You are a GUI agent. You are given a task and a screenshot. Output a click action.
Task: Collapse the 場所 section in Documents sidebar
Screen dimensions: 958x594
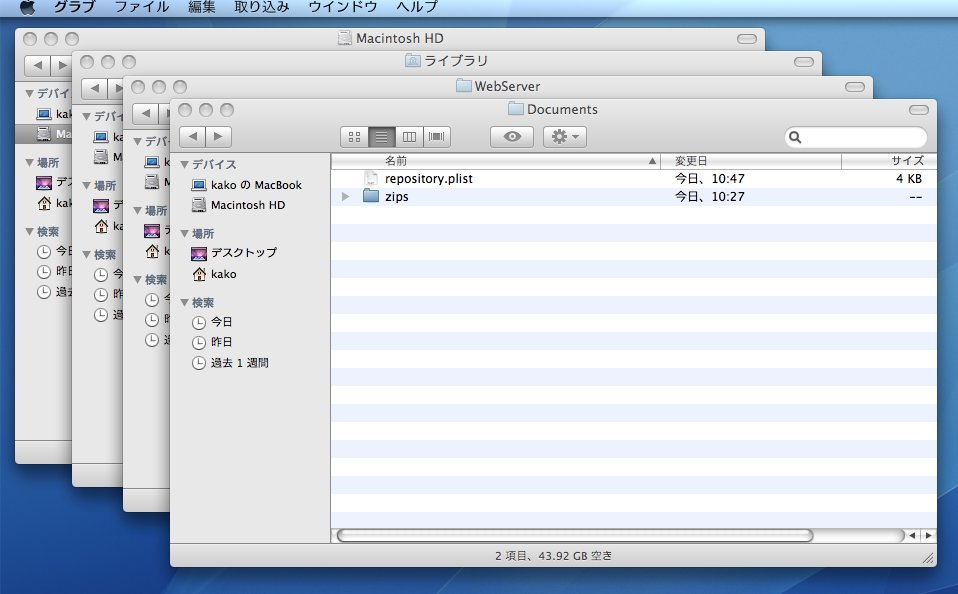185,233
